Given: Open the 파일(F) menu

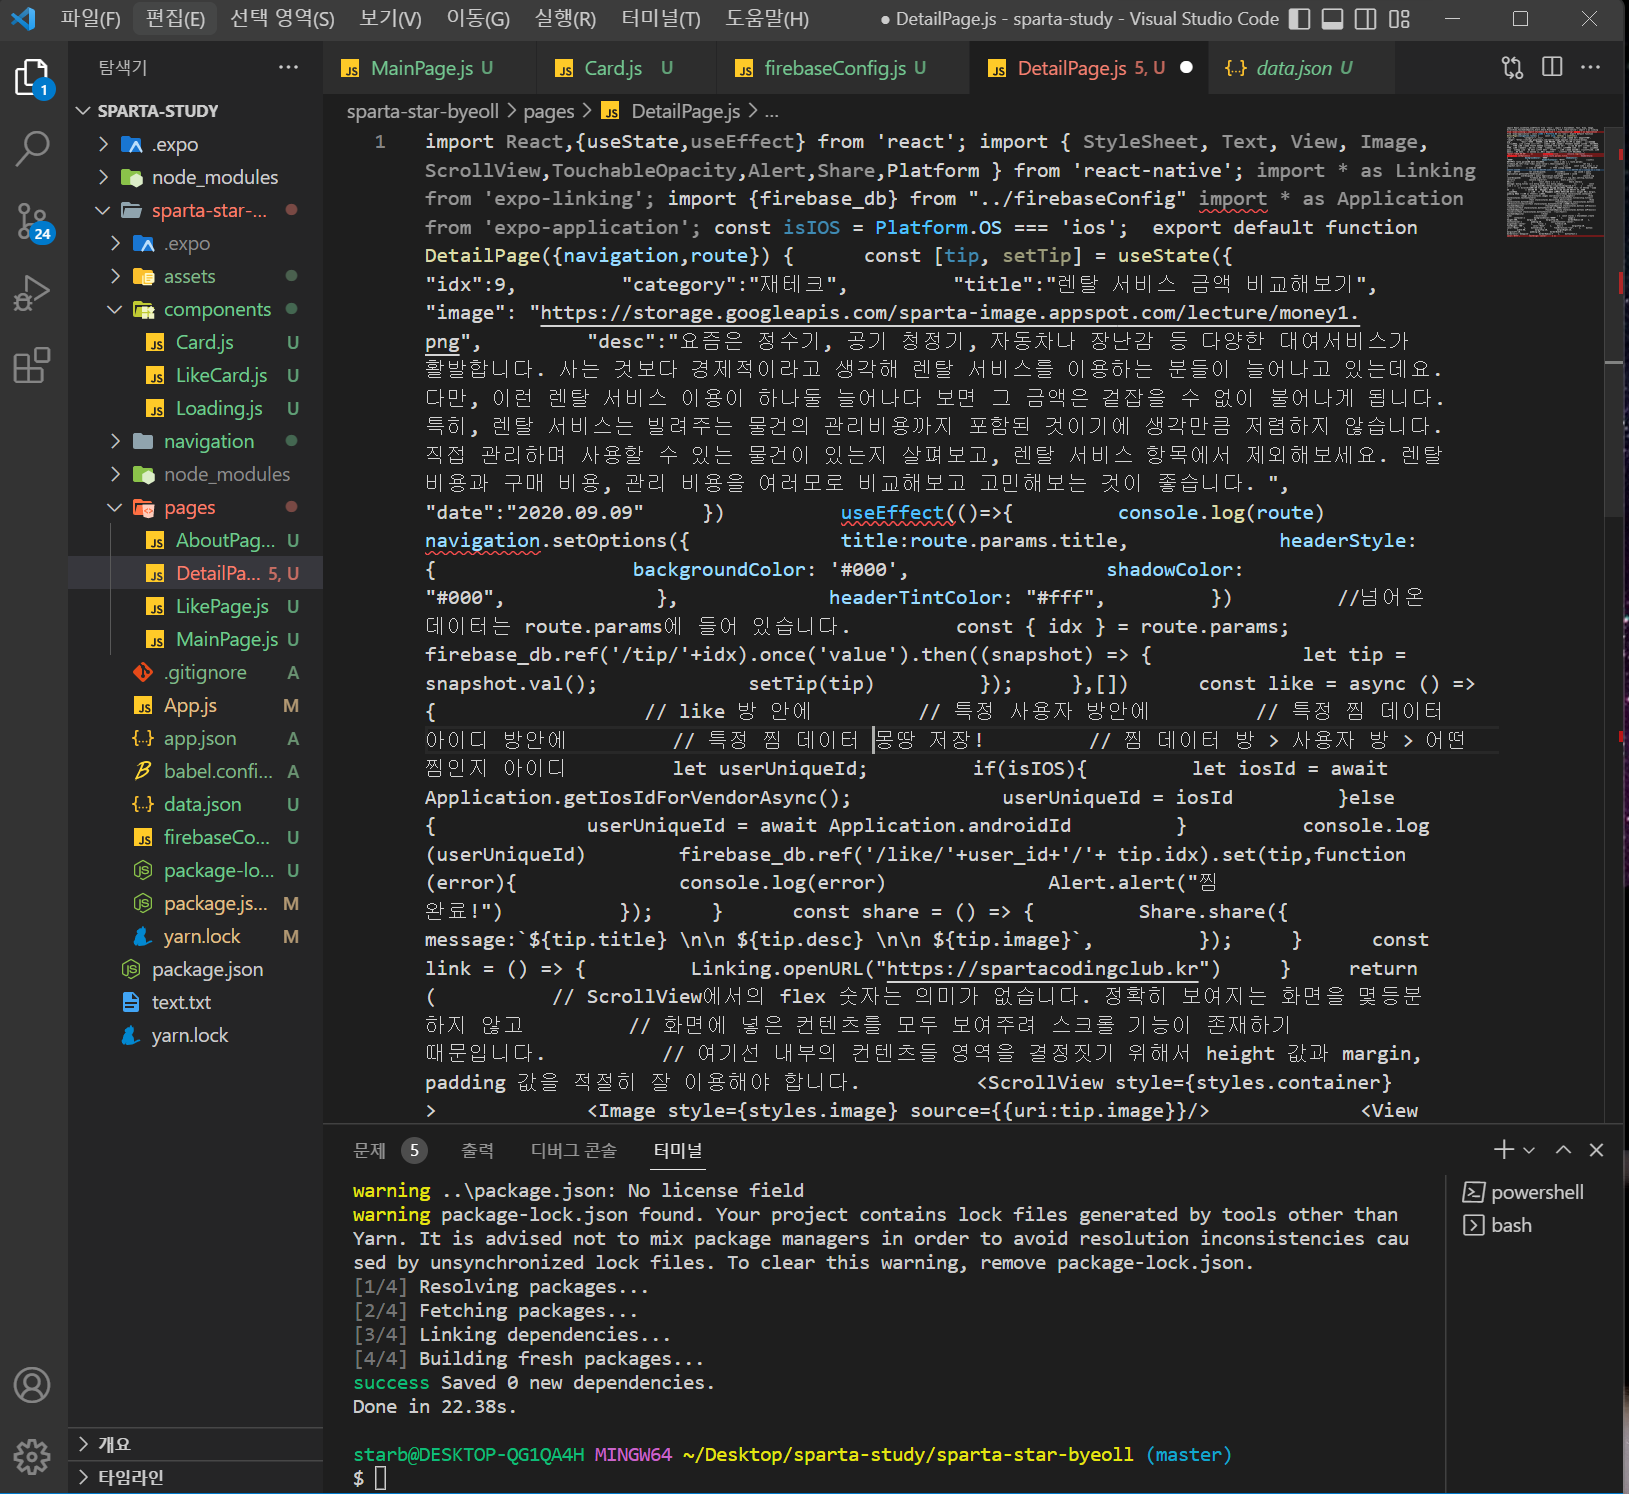Looking at the screenshot, I should click(x=91, y=18).
